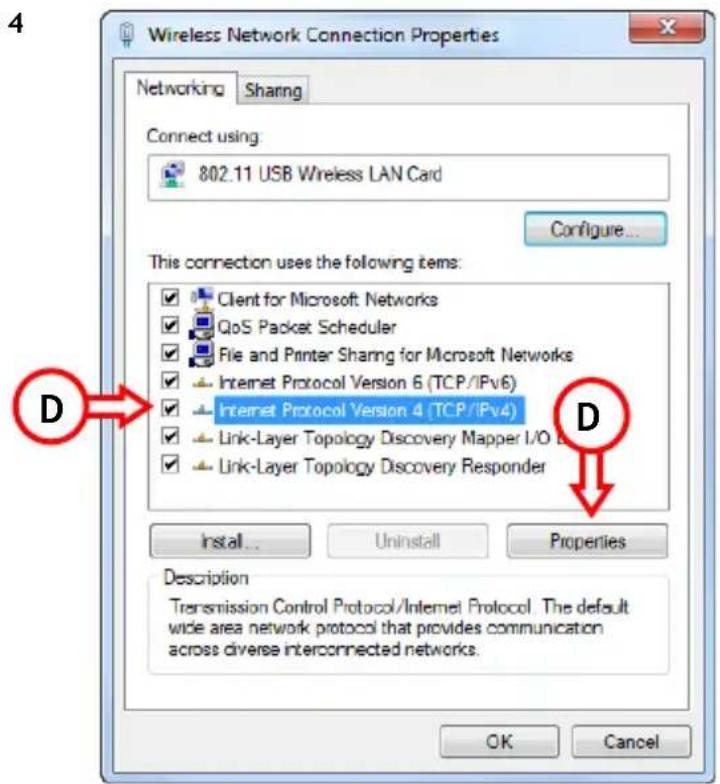Confirm changes with OK button
Image resolution: width=720 pixels, height=784 pixels.
click(499, 742)
